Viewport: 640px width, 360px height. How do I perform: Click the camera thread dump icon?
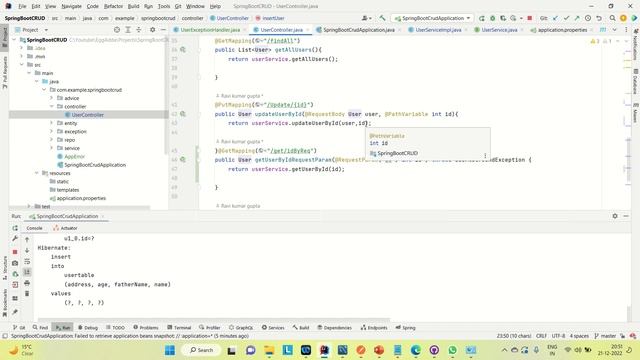click(15, 263)
